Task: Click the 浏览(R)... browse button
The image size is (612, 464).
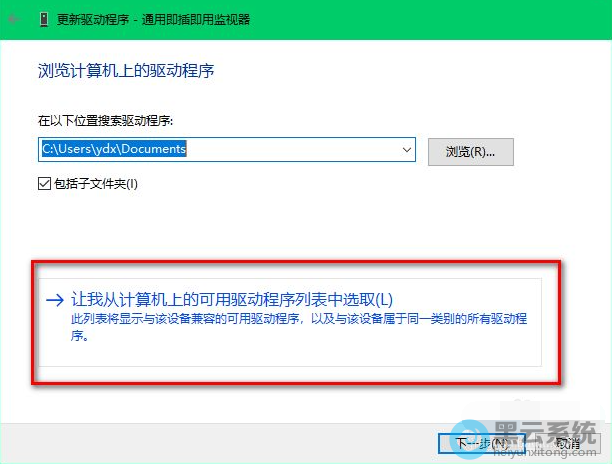Action: 470,151
